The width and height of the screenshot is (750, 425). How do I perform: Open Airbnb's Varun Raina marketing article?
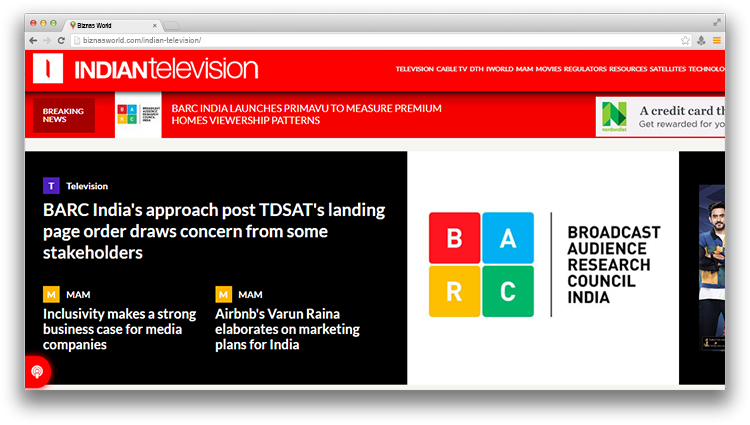(x=287, y=329)
